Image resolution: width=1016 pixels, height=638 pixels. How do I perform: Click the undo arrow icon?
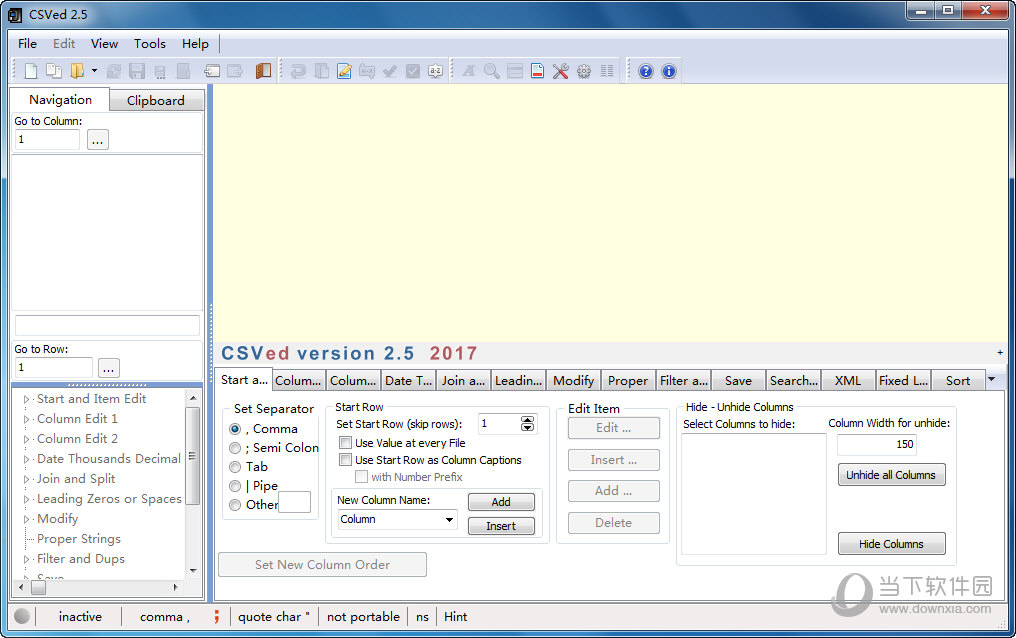298,71
